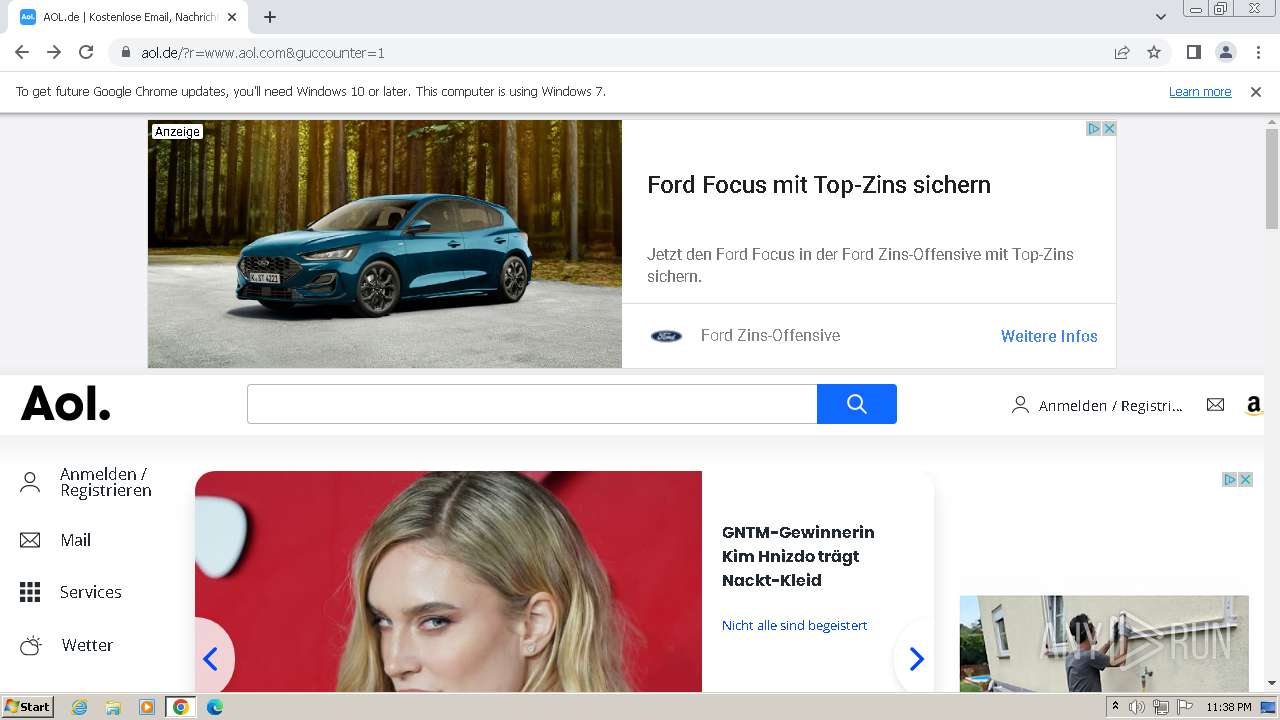
Task: Reload the AOL page
Action: [x=86, y=52]
